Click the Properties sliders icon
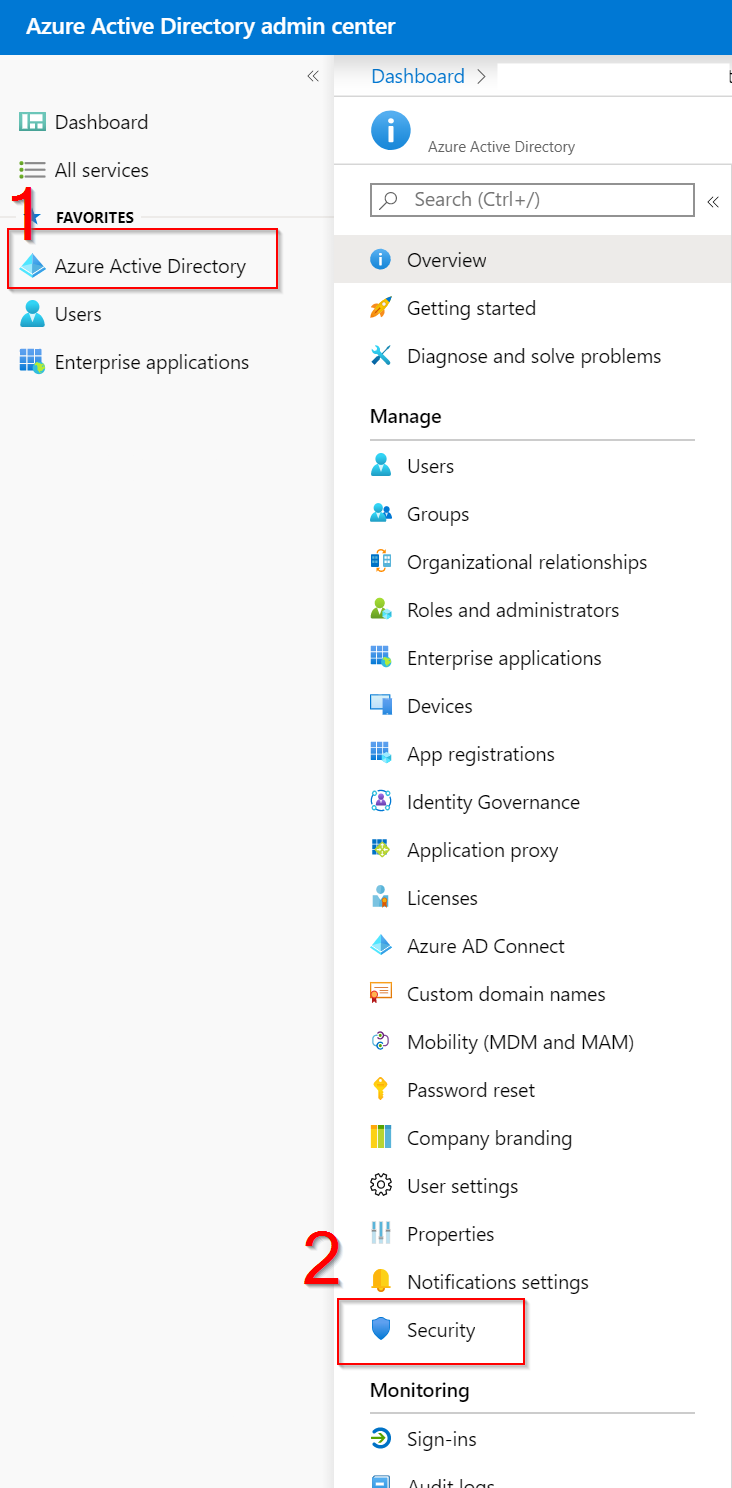Viewport: 732px width, 1488px height. pos(381,1234)
